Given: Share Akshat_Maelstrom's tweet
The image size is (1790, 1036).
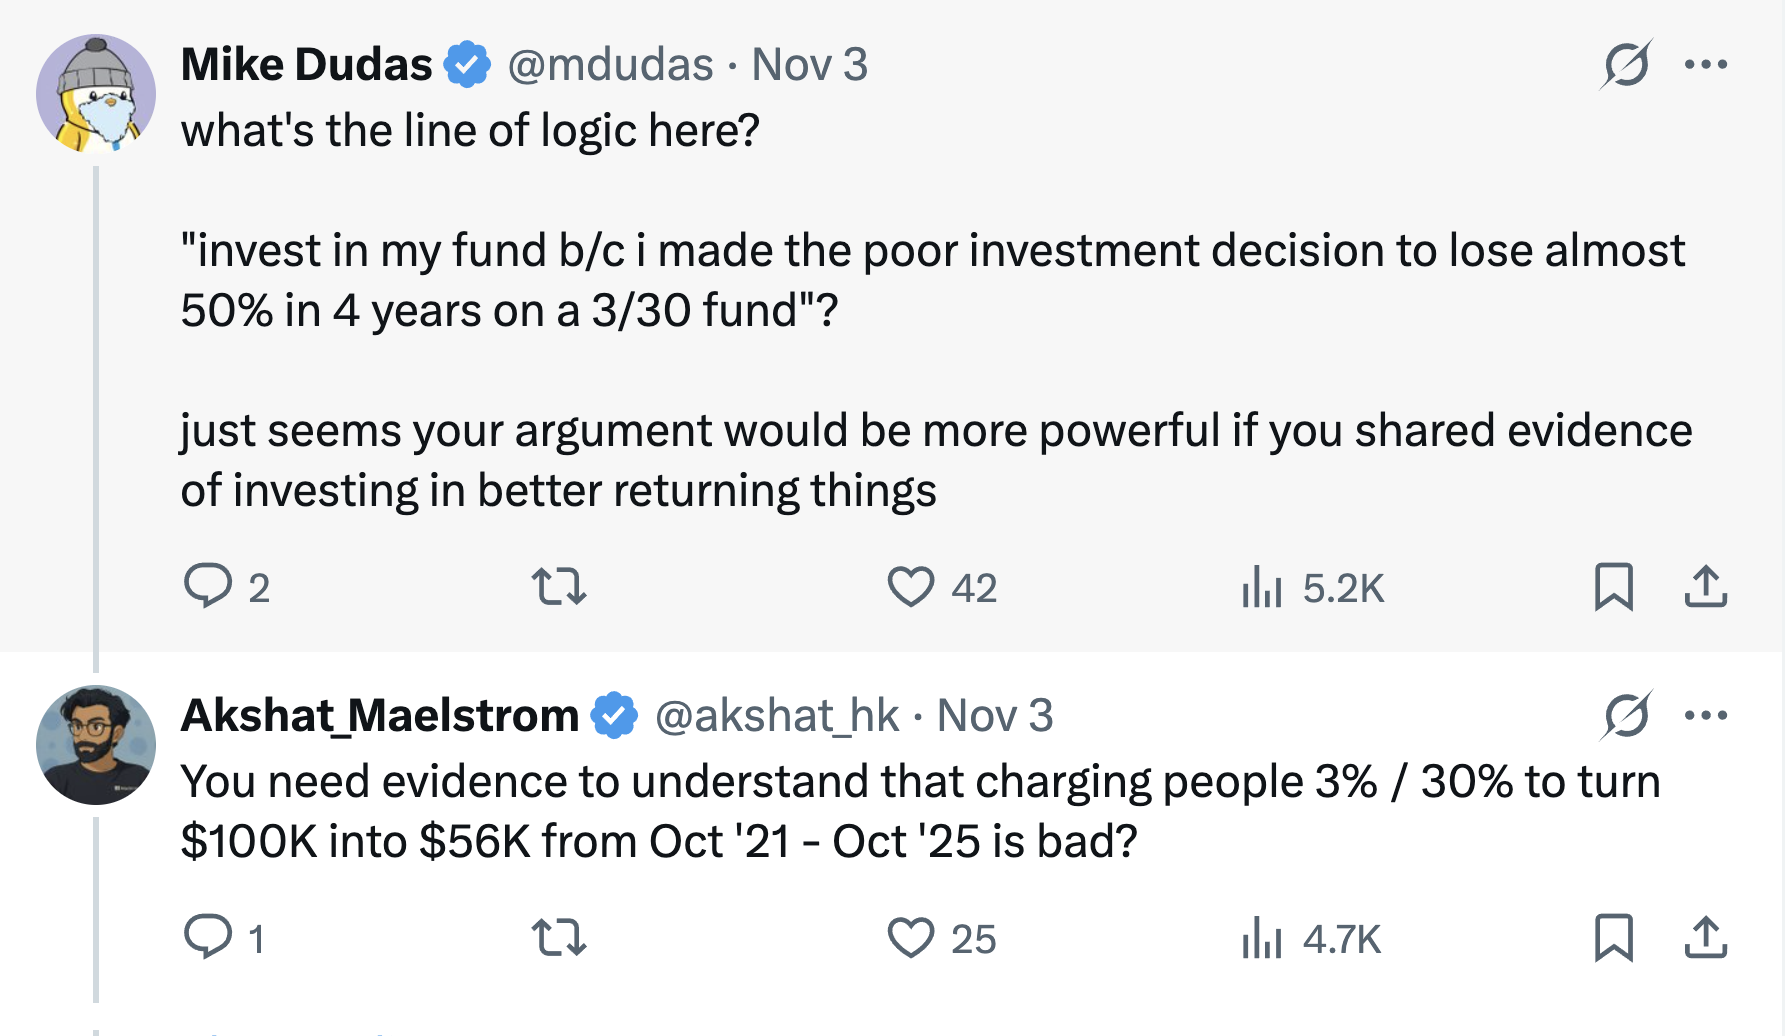Looking at the screenshot, I should pos(1705,938).
